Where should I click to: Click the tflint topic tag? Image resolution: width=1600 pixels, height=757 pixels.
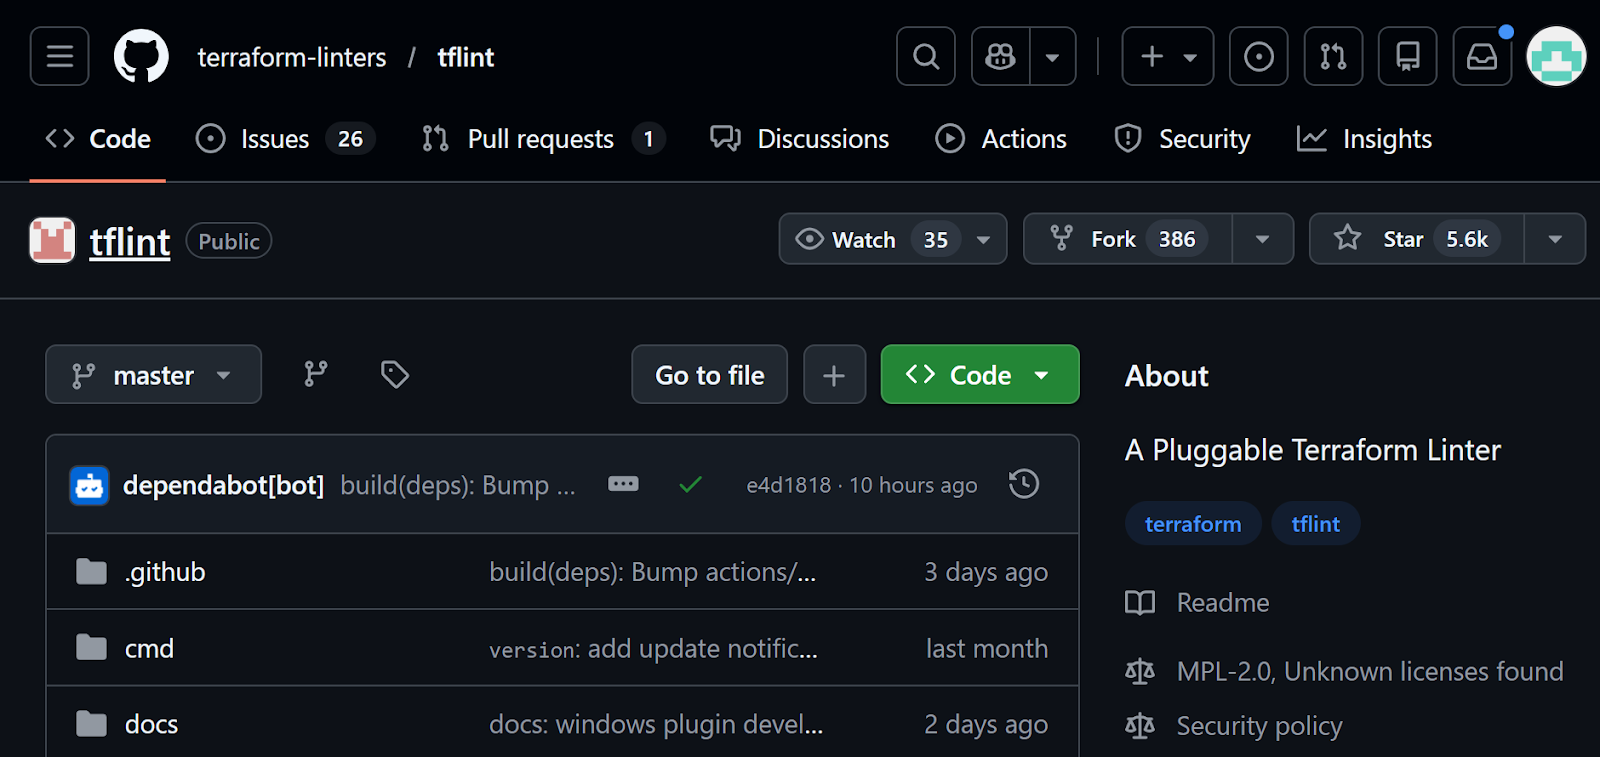(x=1316, y=524)
